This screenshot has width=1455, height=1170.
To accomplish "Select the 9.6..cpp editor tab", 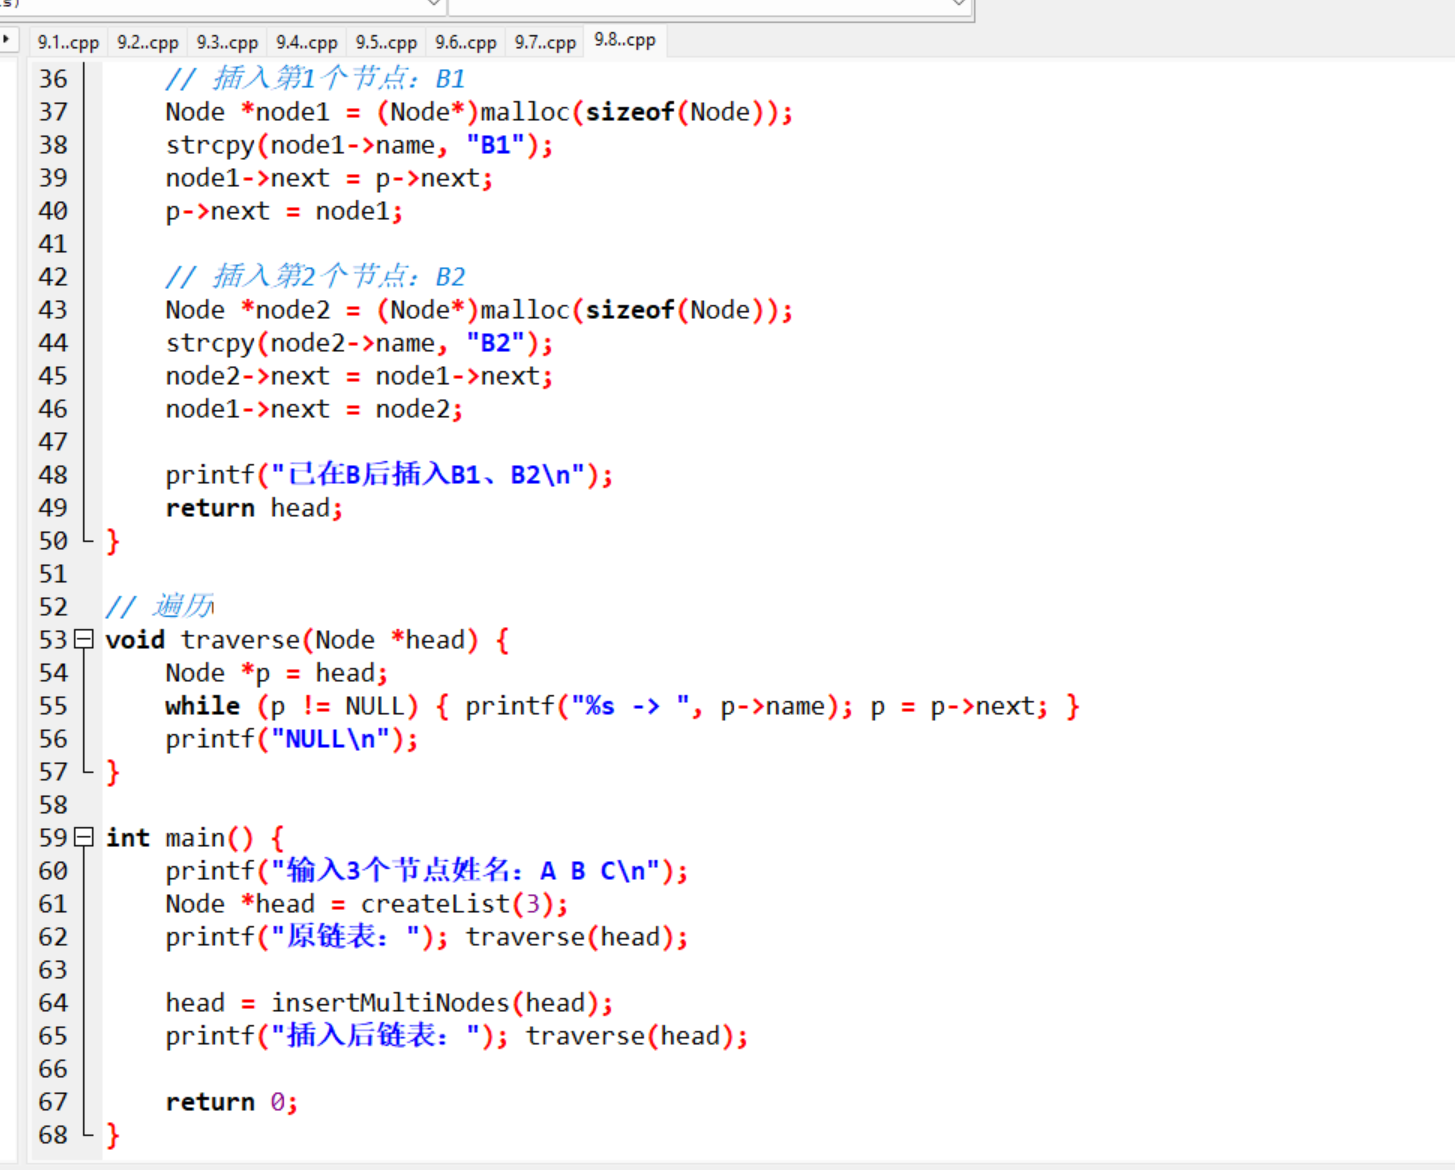I will pos(465,42).
